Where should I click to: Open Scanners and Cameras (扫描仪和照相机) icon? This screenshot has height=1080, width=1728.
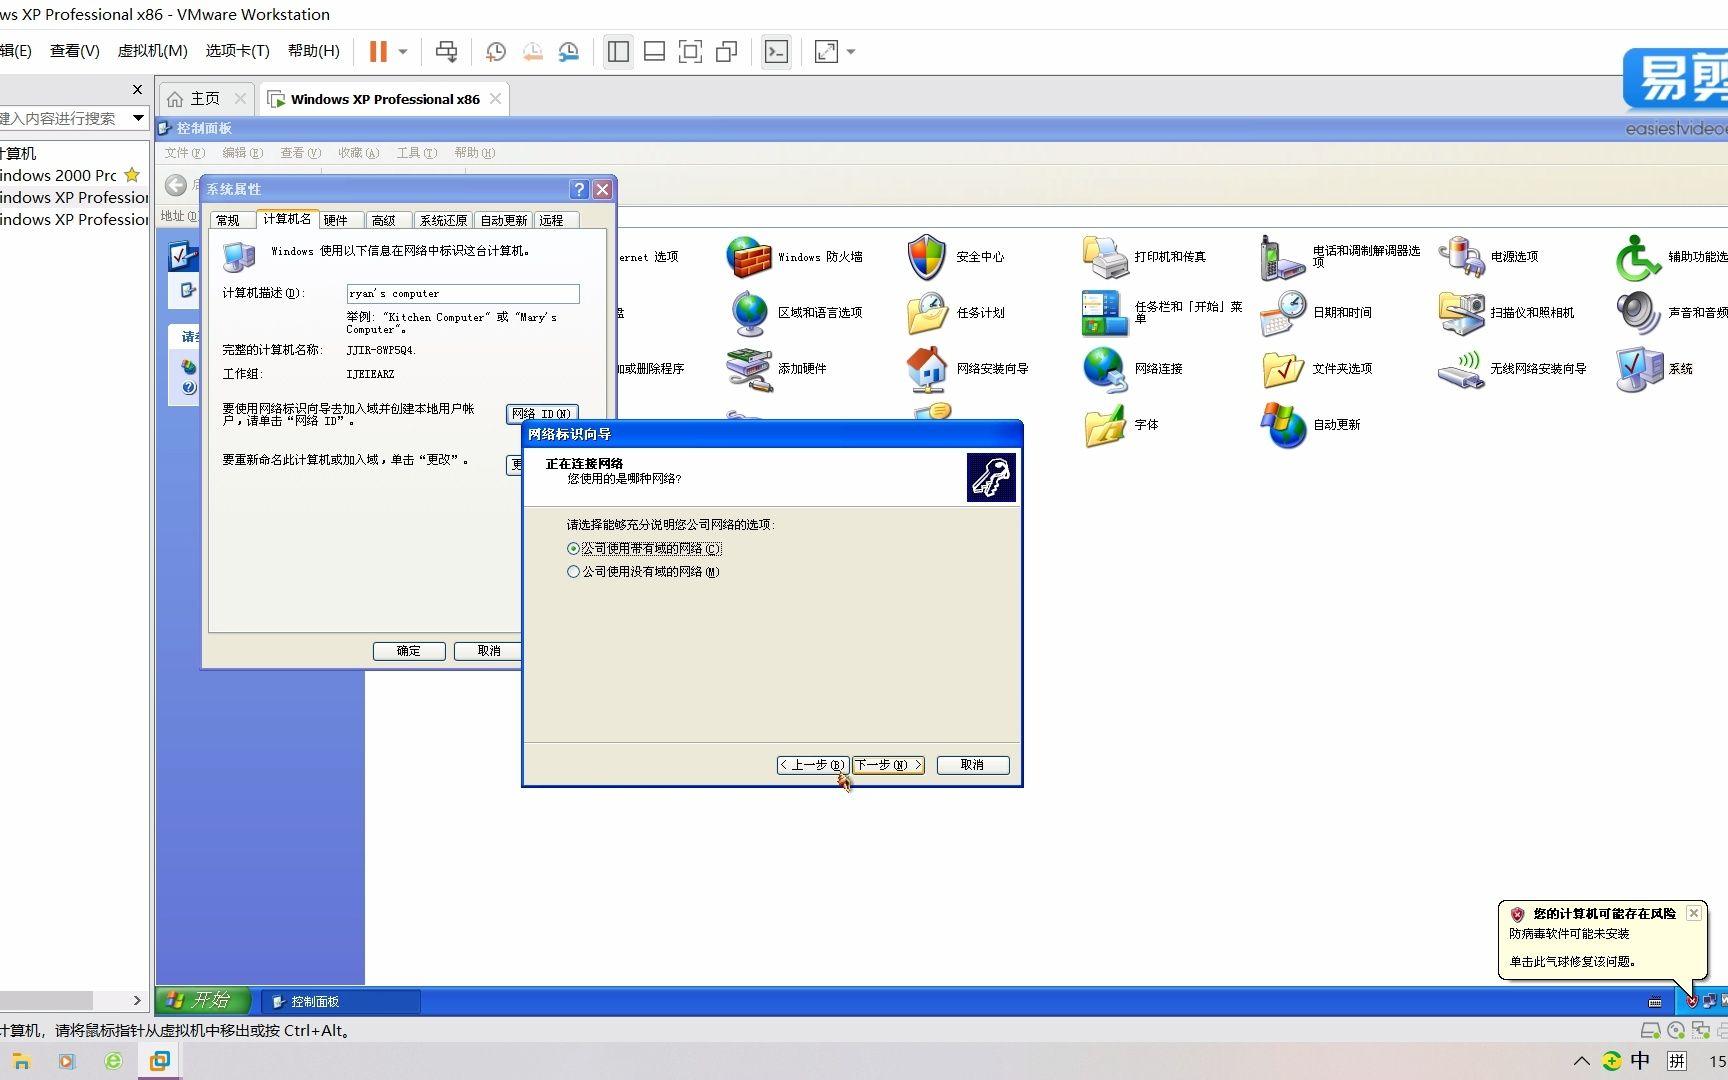click(1461, 313)
